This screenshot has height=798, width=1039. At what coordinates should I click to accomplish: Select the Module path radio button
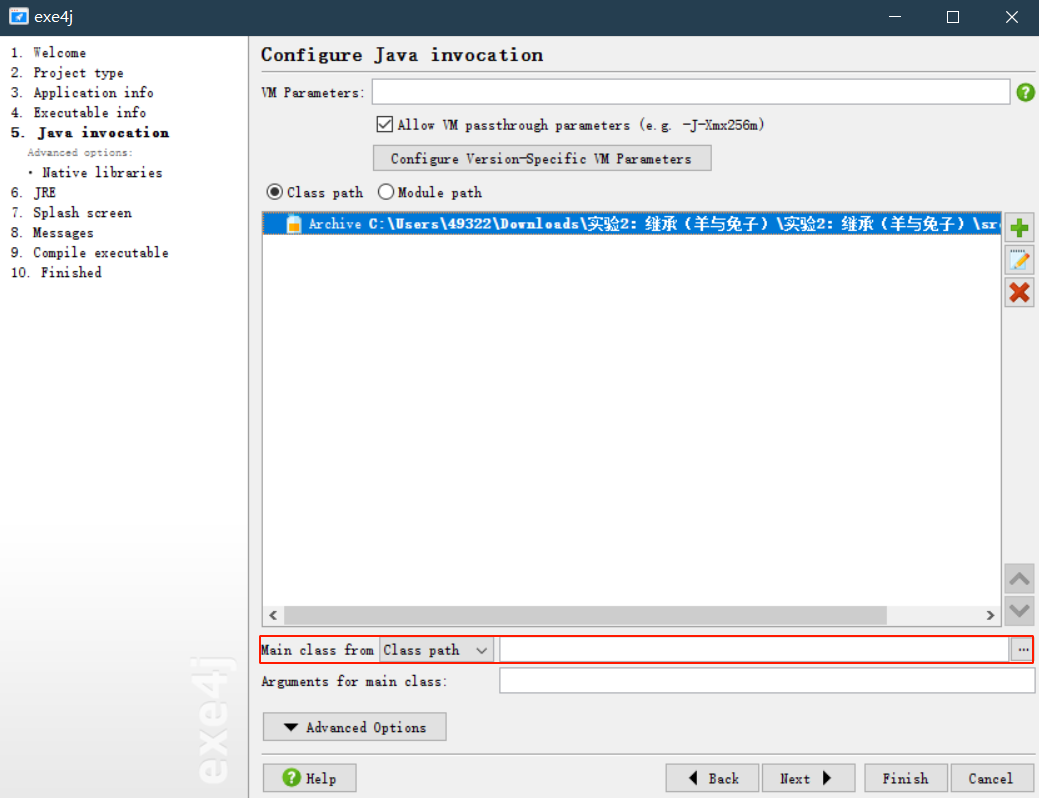[x=386, y=192]
